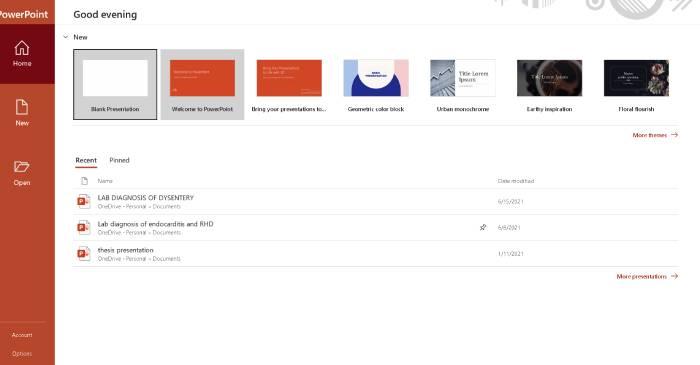Click PowerPoint file icon beside endocarditis and RHD
The height and width of the screenshot is (365, 700).
pos(83,228)
